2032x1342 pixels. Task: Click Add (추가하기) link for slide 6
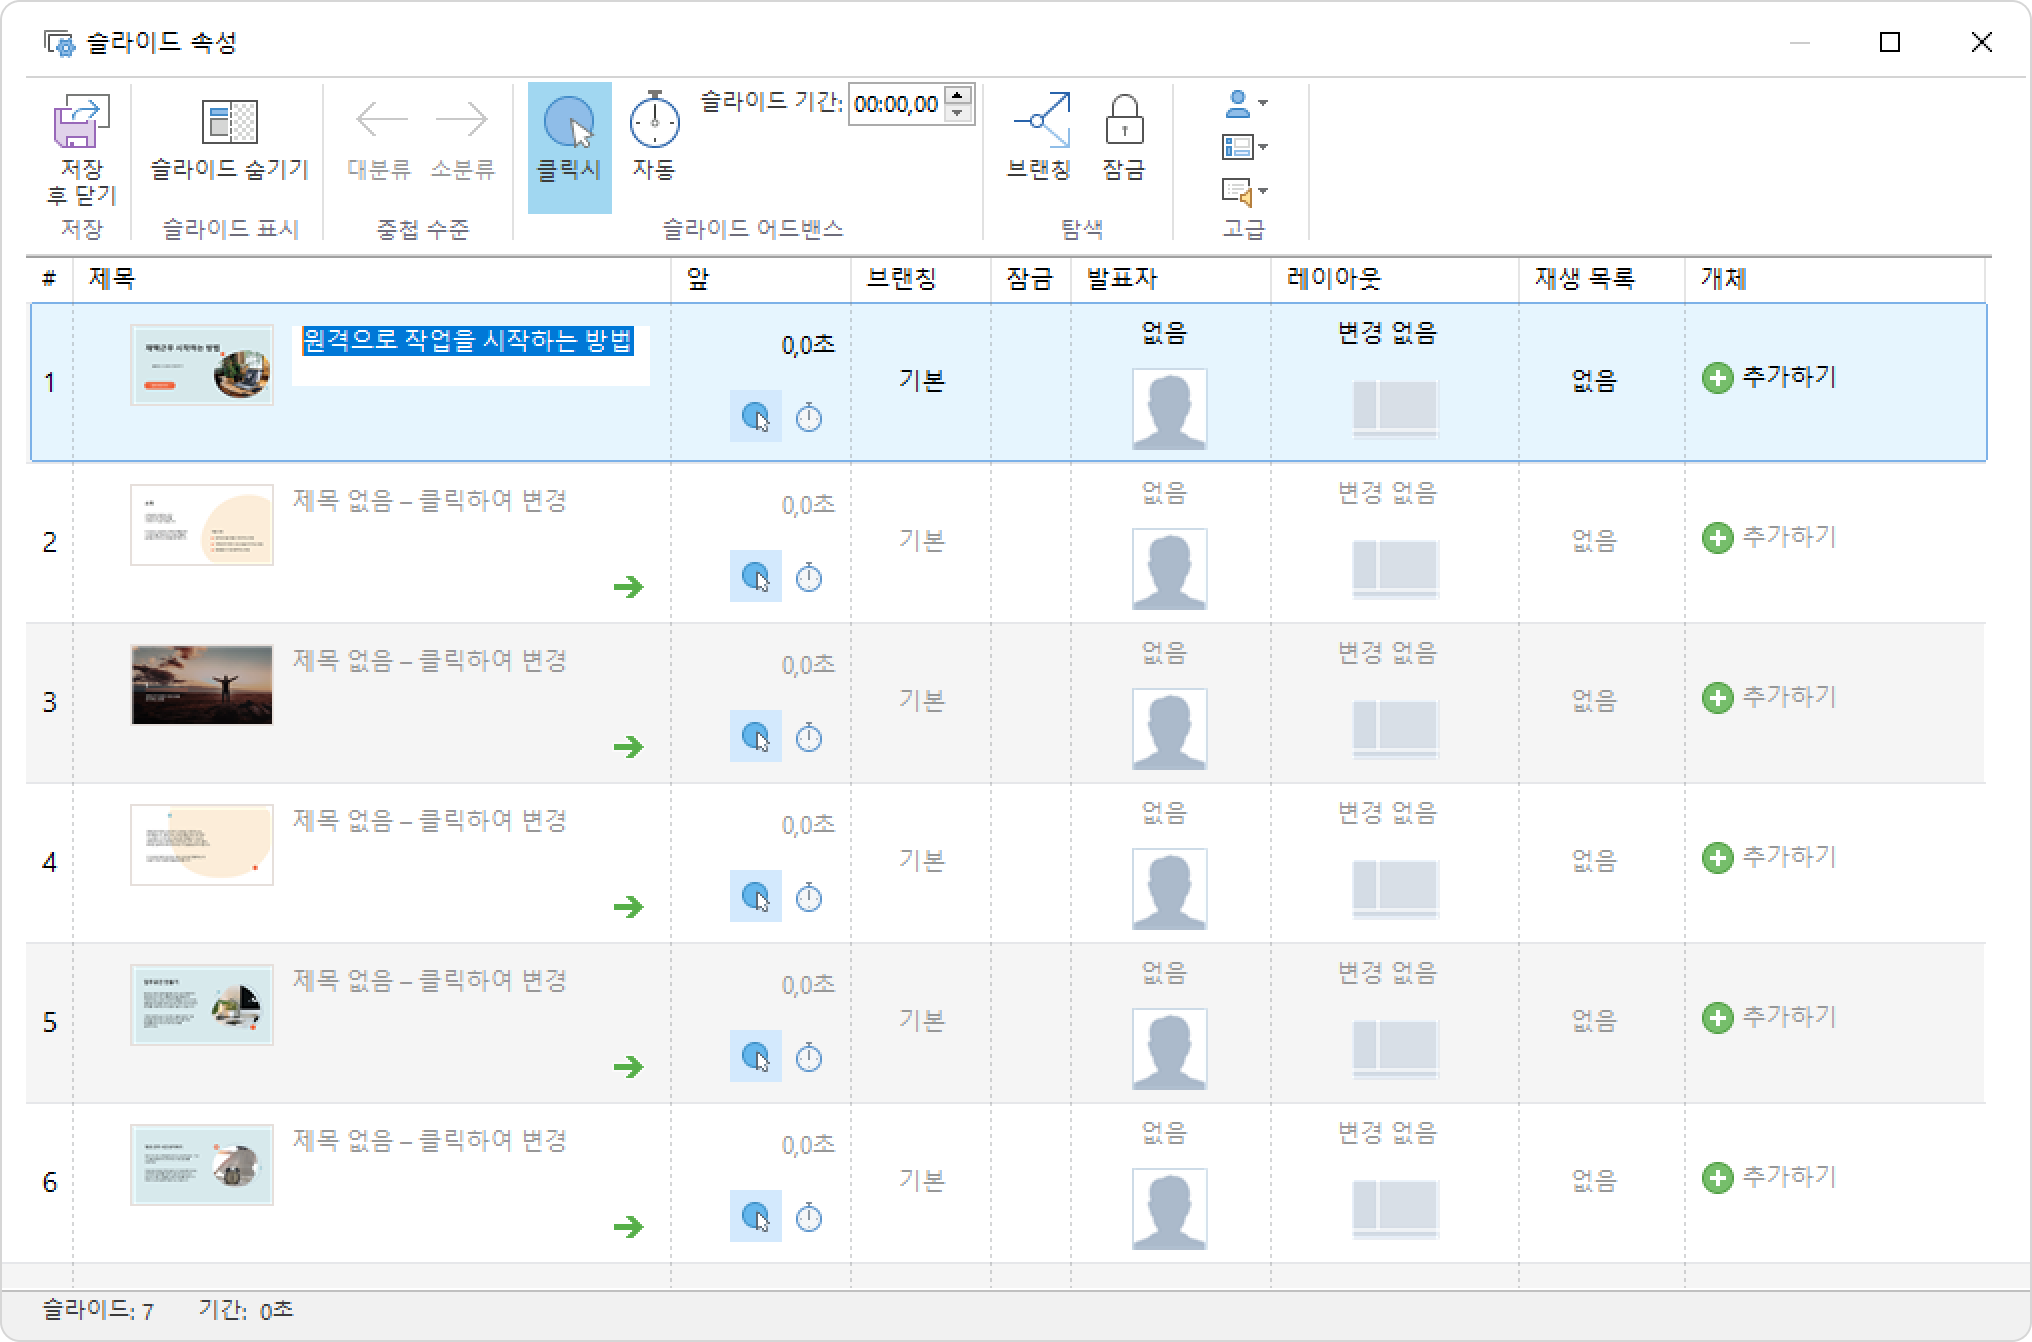tap(1788, 1177)
